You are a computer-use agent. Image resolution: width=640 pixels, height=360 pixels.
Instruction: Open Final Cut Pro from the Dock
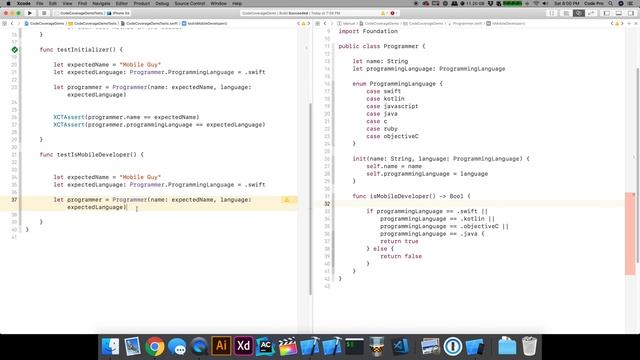pos(288,347)
